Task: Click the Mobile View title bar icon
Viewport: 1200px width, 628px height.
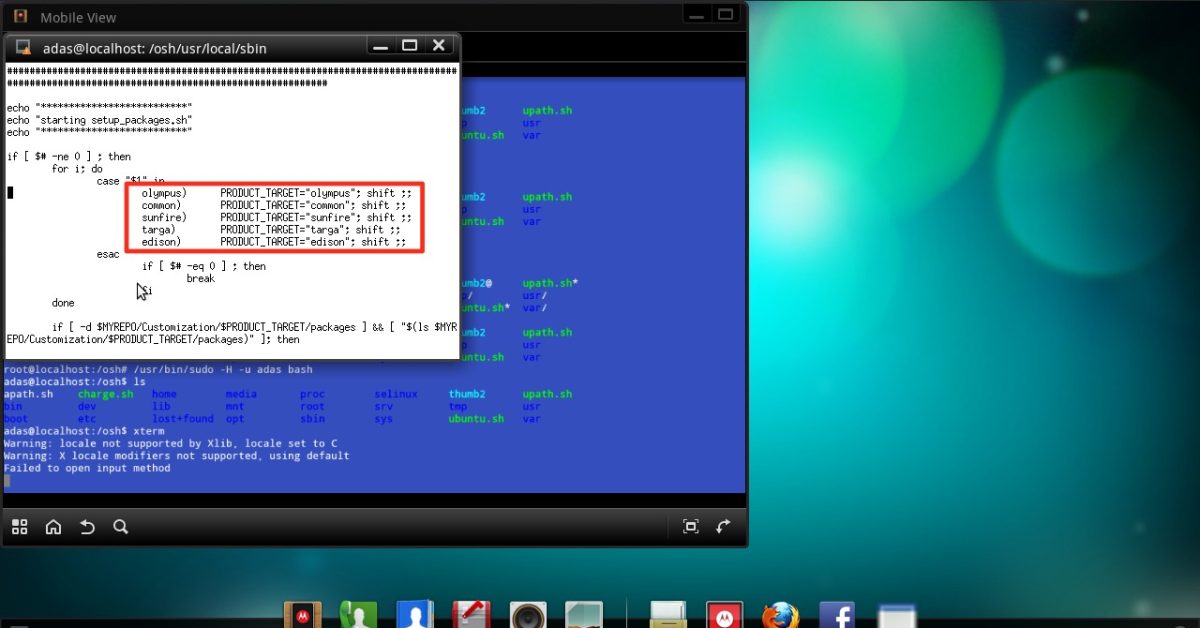Action: coord(20,16)
